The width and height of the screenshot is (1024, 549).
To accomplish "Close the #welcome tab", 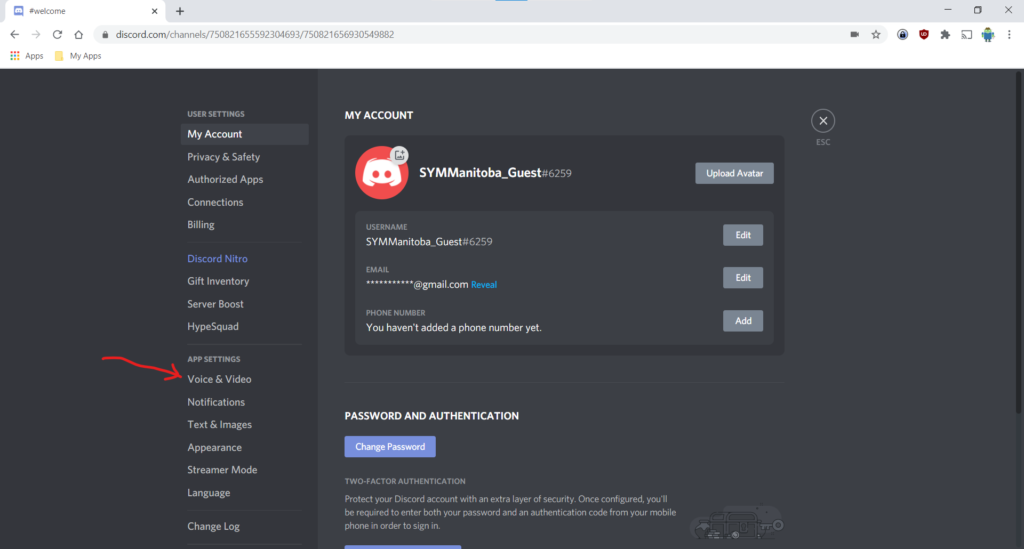I will [155, 11].
